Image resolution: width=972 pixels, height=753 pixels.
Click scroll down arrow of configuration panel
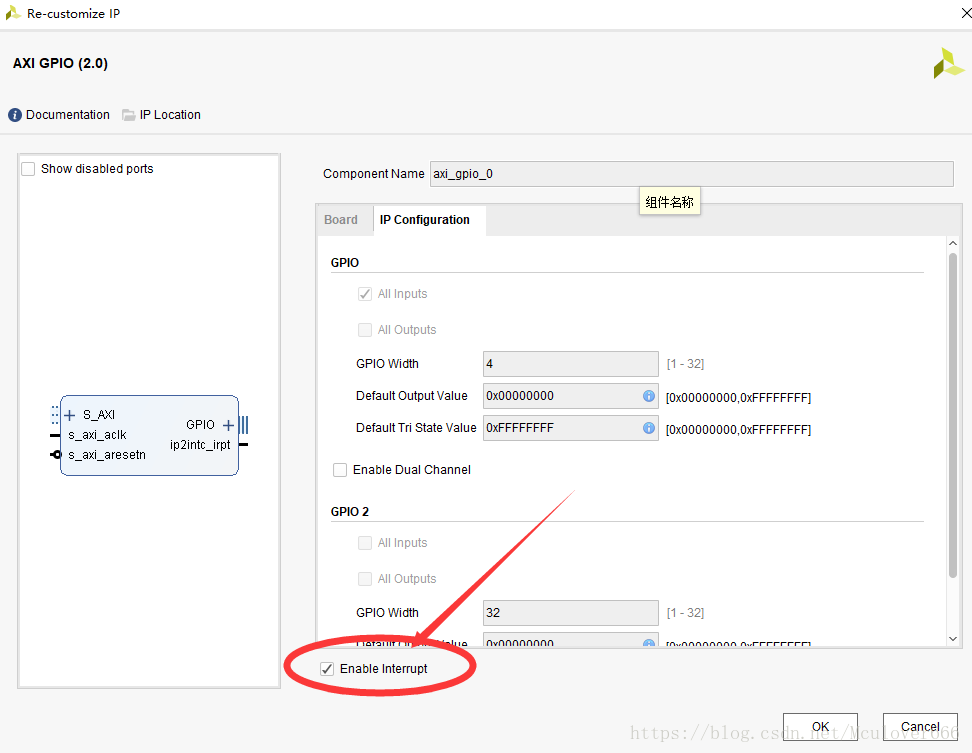[x=953, y=639]
